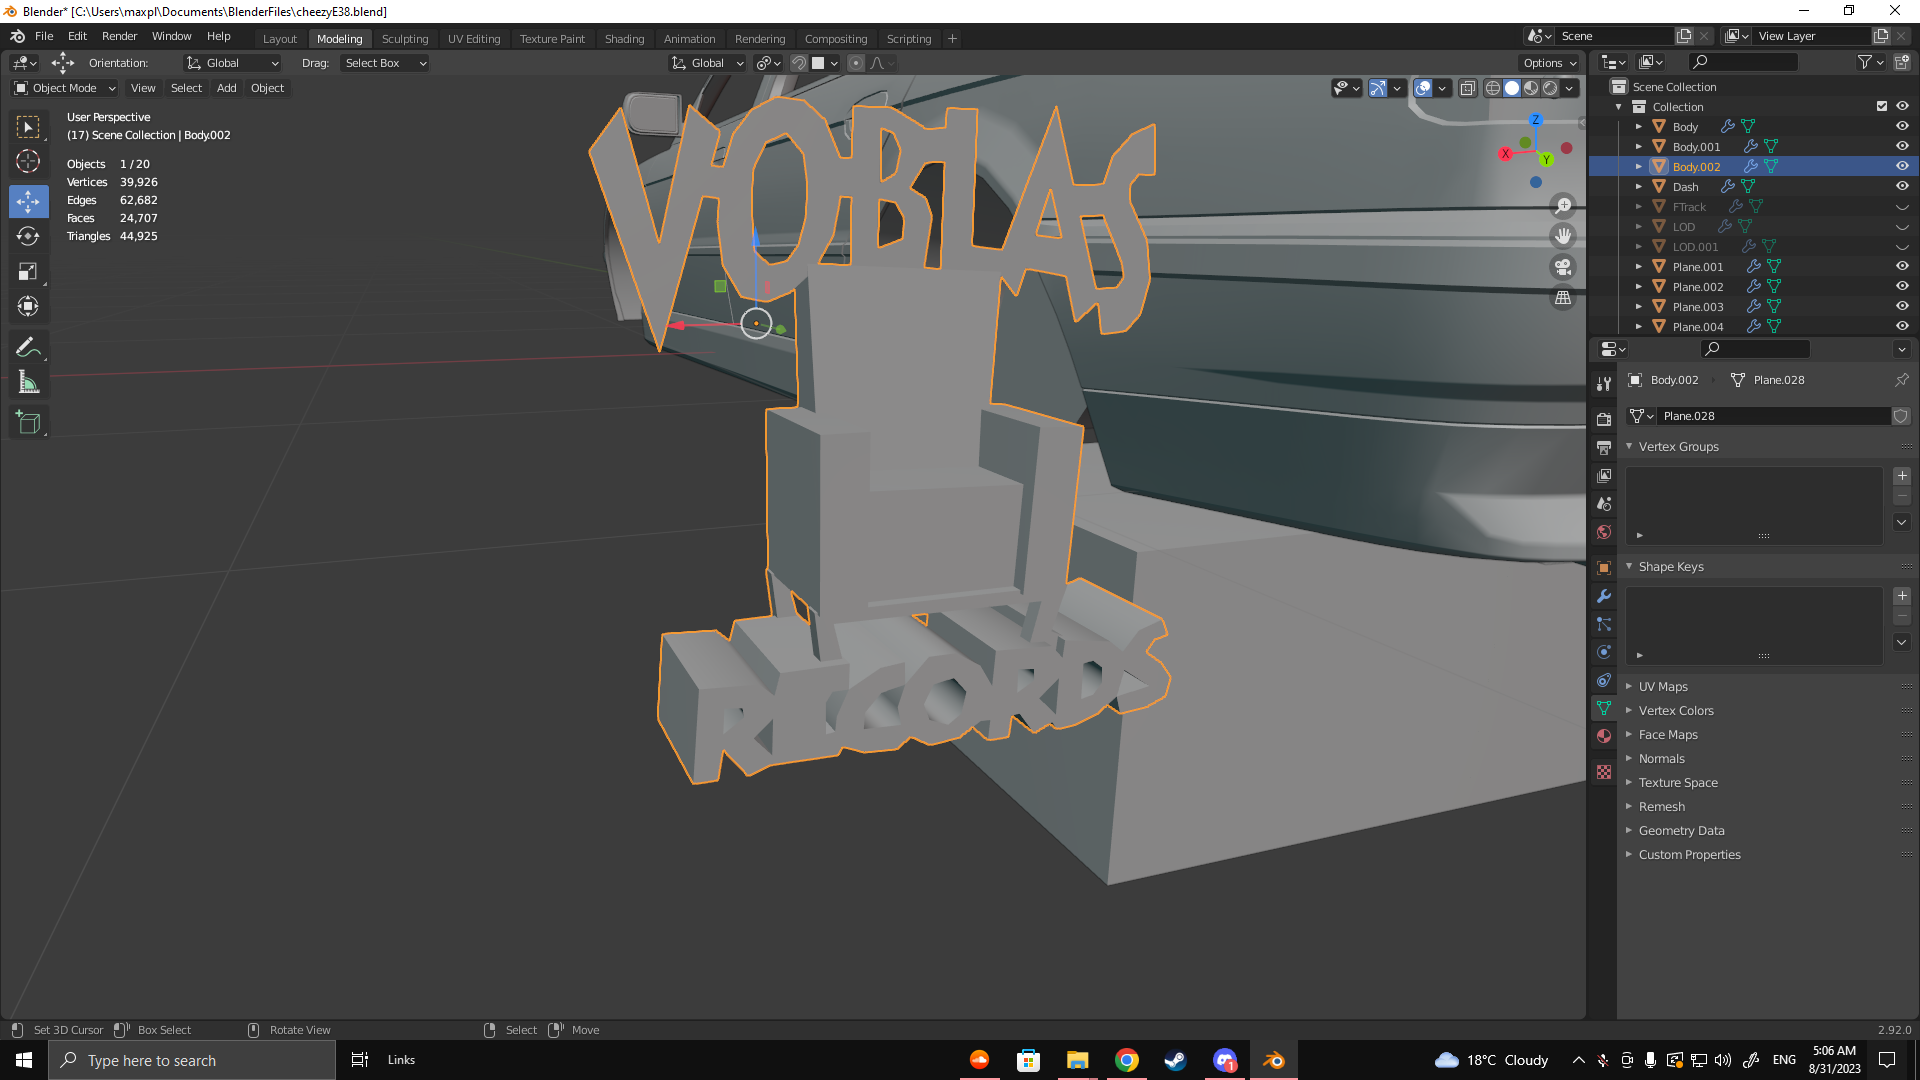Expand the UV Maps panel
Viewport: 1920px width, 1080px height.
1663,687
